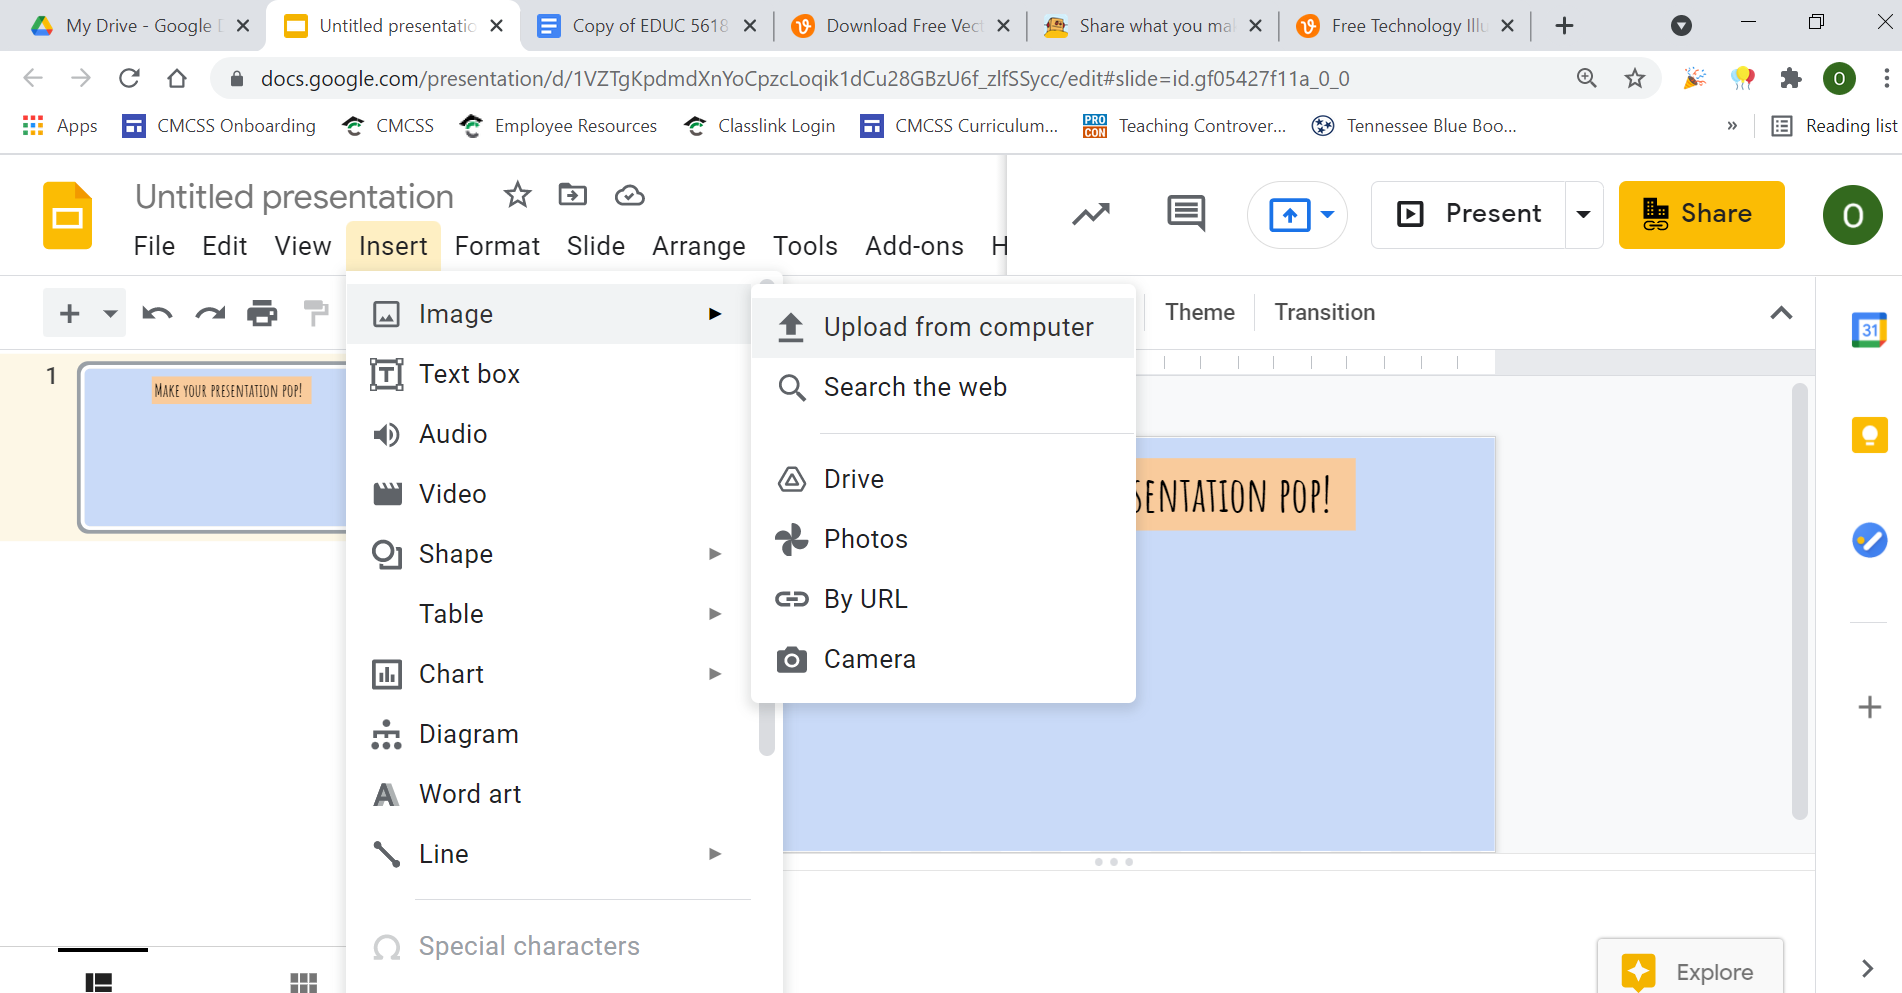Expand the Present options dropdown
The width and height of the screenshot is (1902, 993).
[x=1582, y=214]
